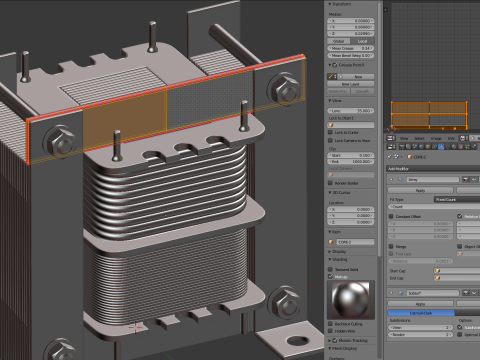Enable Backface Culling checkbox
This screenshot has width=480, height=360.
(330, 324)
